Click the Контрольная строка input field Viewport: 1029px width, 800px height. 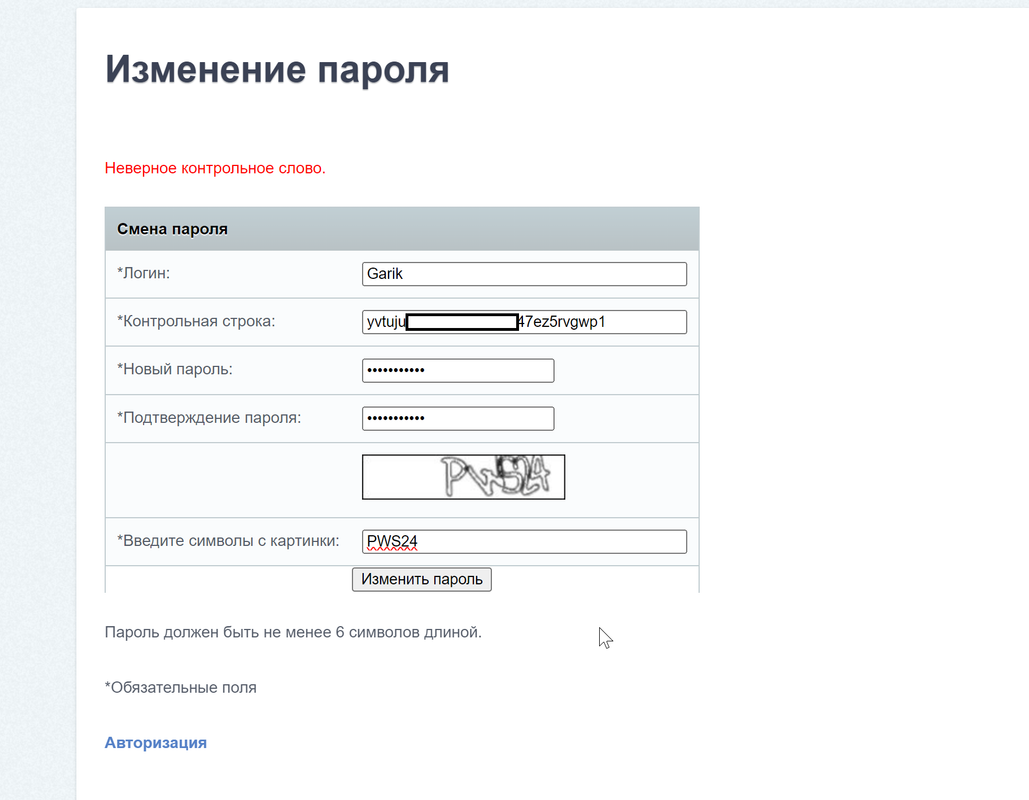coord(524,322)
